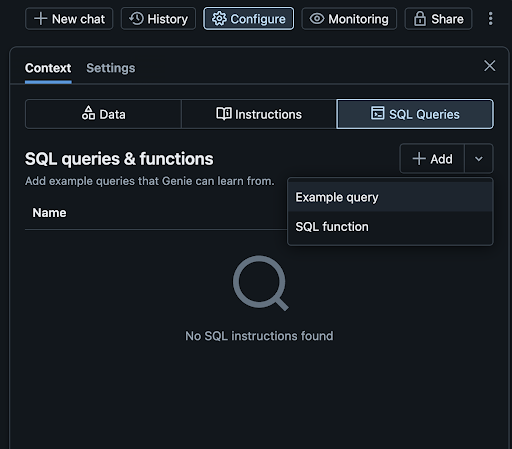Click the Add button
The height and width of the screenshot is (449, 512).
432,159
